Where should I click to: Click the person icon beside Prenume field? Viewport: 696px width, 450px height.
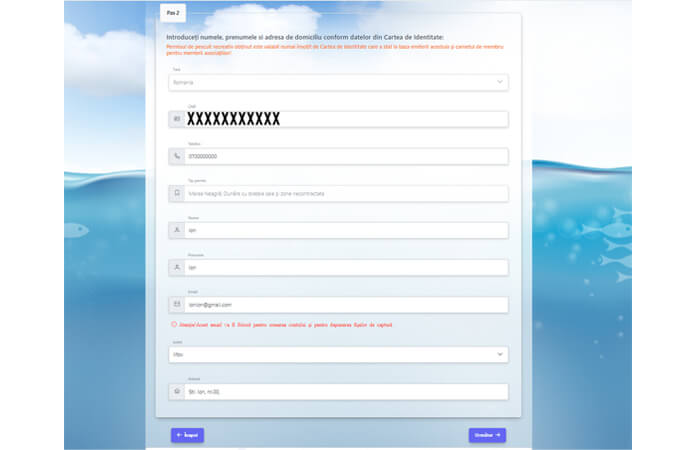[x=177, y=268]
